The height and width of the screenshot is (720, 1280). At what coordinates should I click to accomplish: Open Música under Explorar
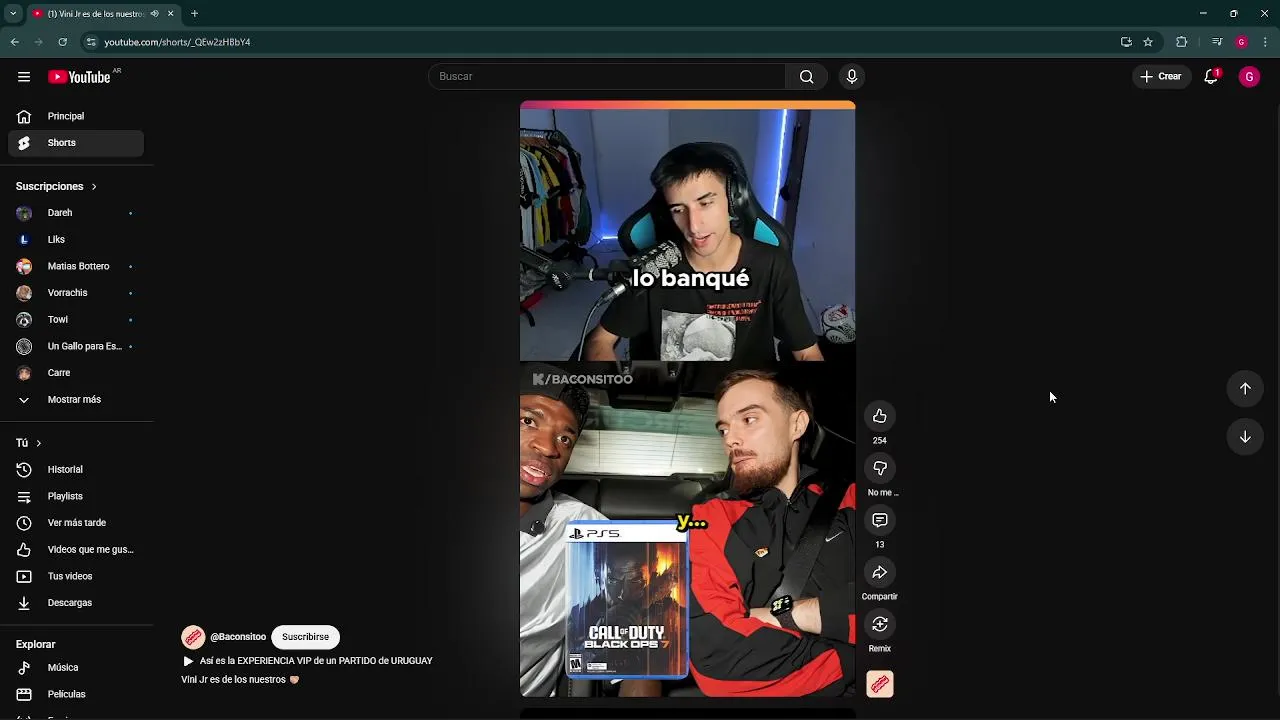pyautogui.click(x=76, y=668)
